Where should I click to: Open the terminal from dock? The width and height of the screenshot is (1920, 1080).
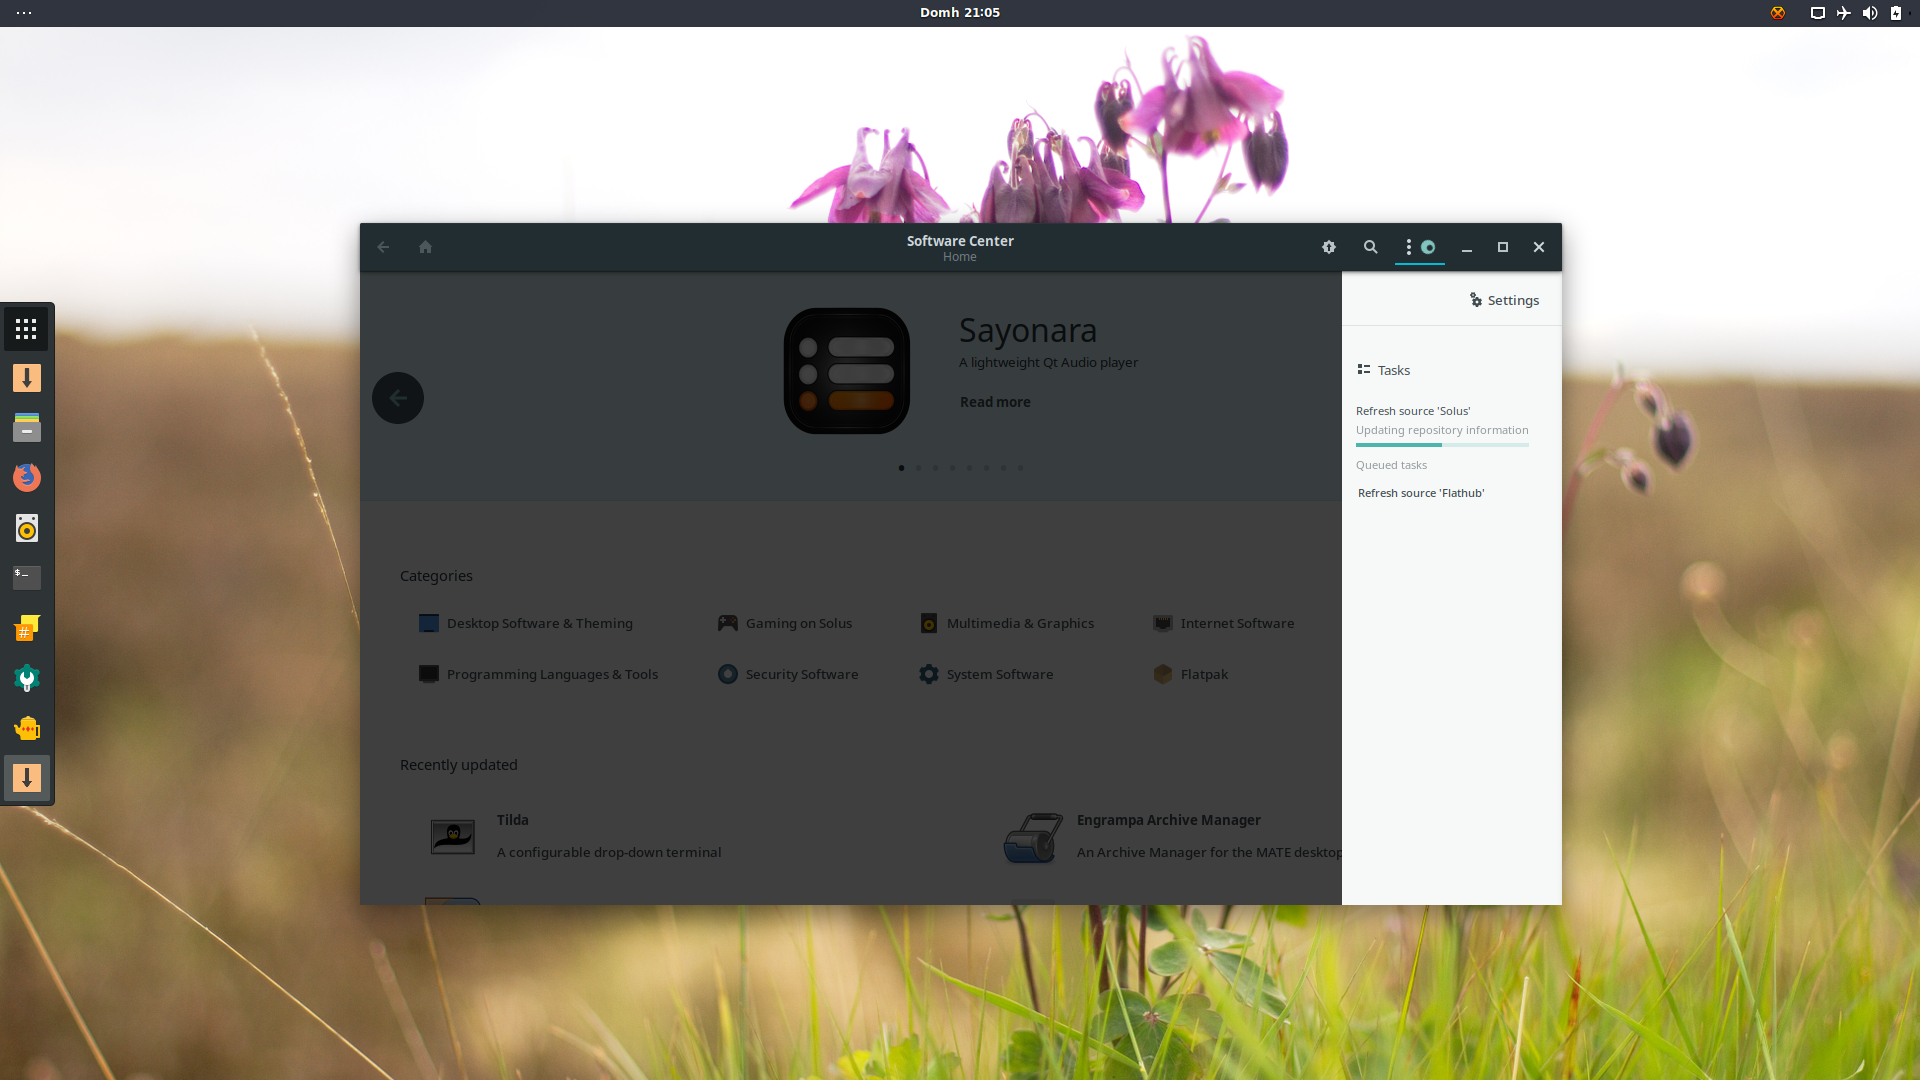coord(27,577)
